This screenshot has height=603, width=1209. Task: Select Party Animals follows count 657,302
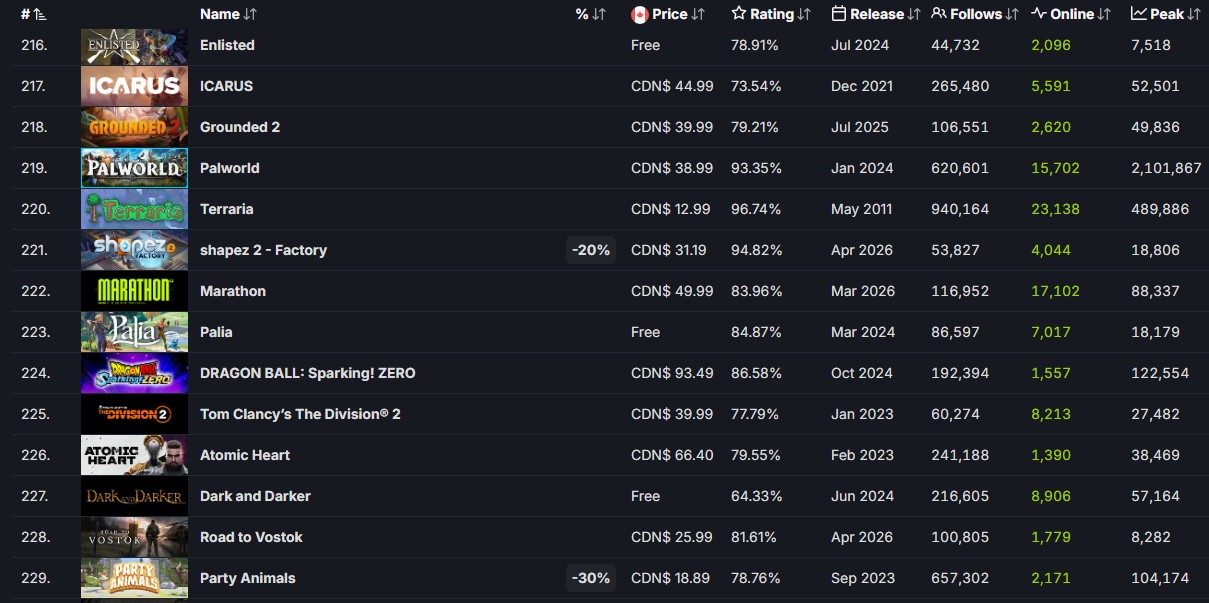(x=960, y=578)
